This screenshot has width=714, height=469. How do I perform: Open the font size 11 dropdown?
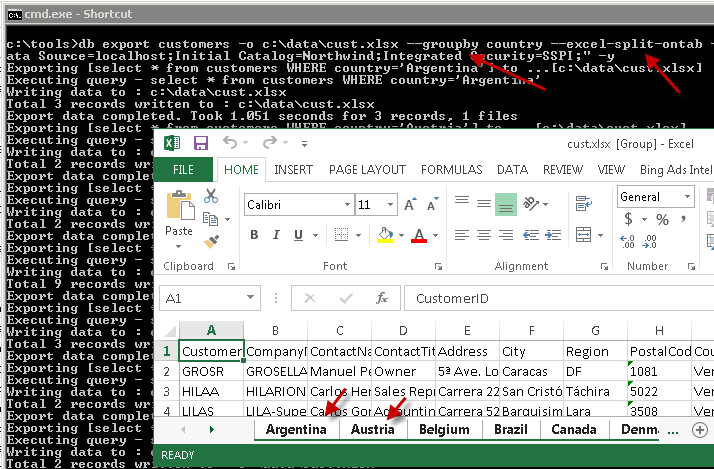point(390,204)
